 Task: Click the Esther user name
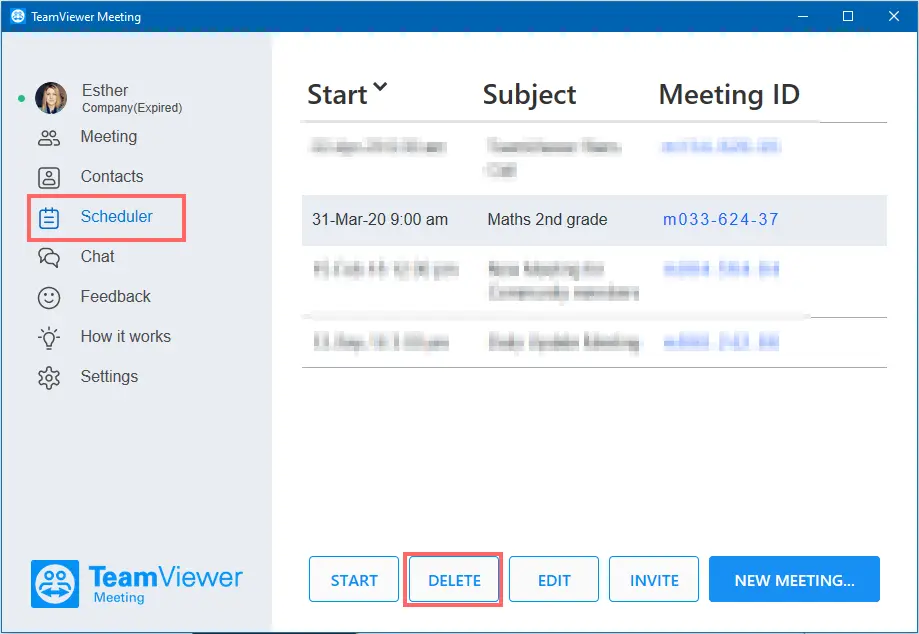[105, 90]
